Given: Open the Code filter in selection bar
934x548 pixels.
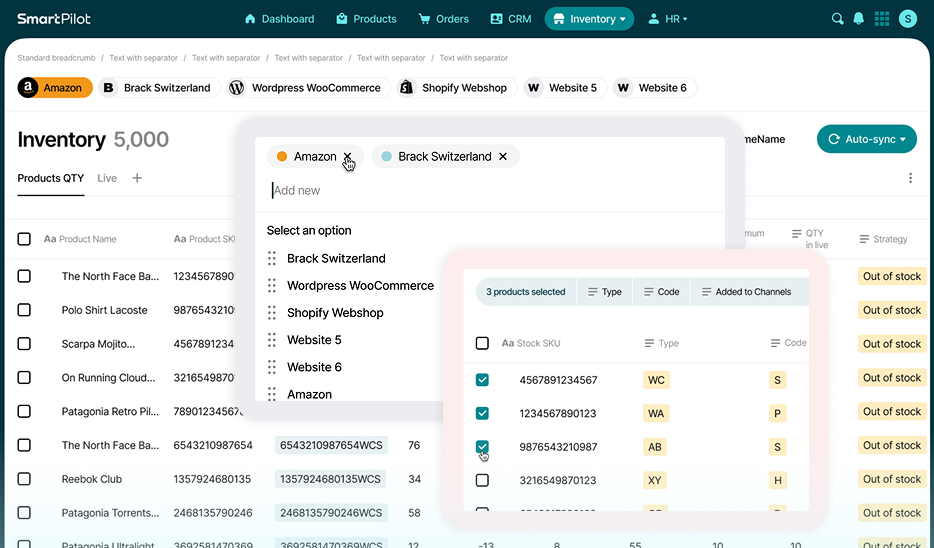Looking at the screenshot, I should [x=661, y=292].
